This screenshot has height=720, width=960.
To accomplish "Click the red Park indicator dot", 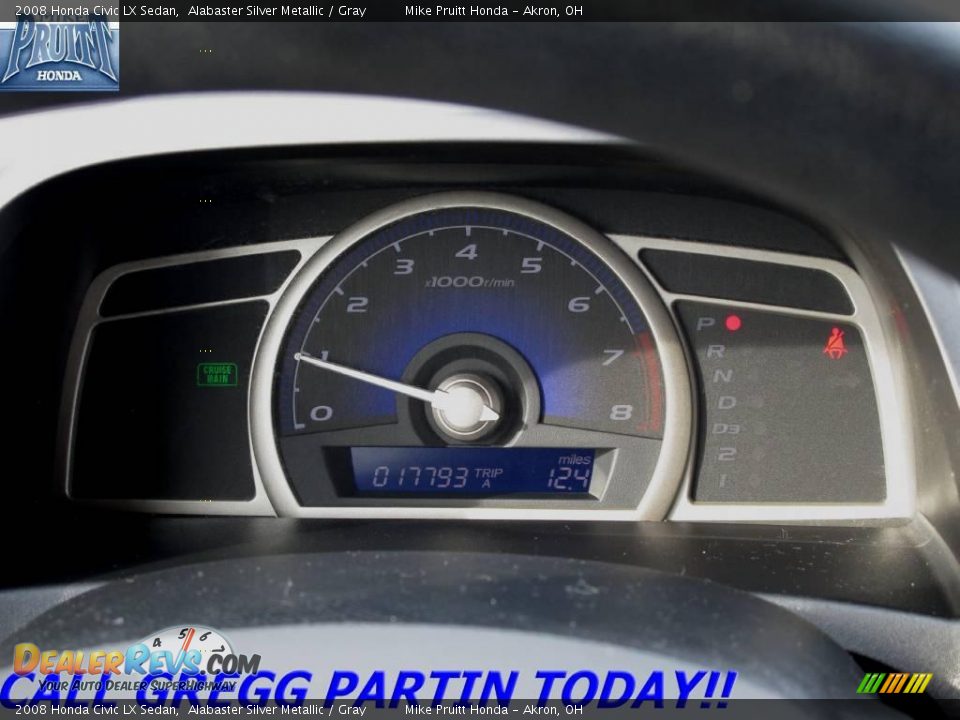I will pos(733,323).
